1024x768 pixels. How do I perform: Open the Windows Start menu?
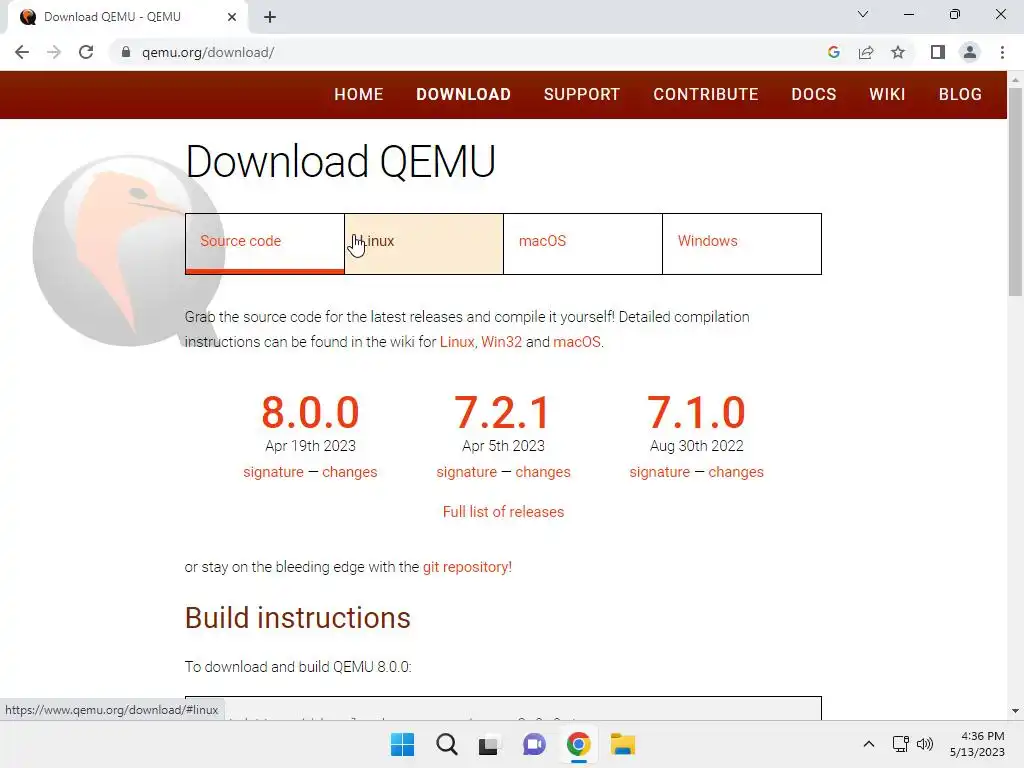(x=402, y=744)
